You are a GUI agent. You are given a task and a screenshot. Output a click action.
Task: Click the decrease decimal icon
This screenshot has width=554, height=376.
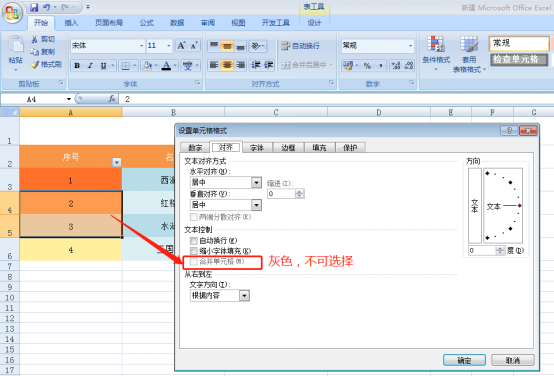(409, 66)
